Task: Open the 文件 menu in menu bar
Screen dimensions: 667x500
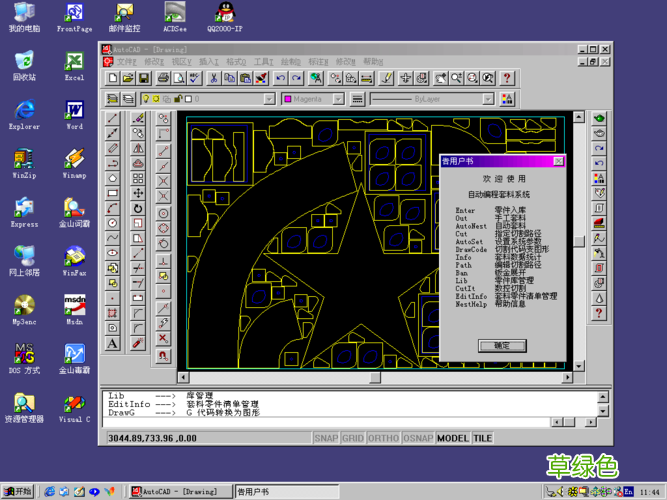Action: [127, 62]
